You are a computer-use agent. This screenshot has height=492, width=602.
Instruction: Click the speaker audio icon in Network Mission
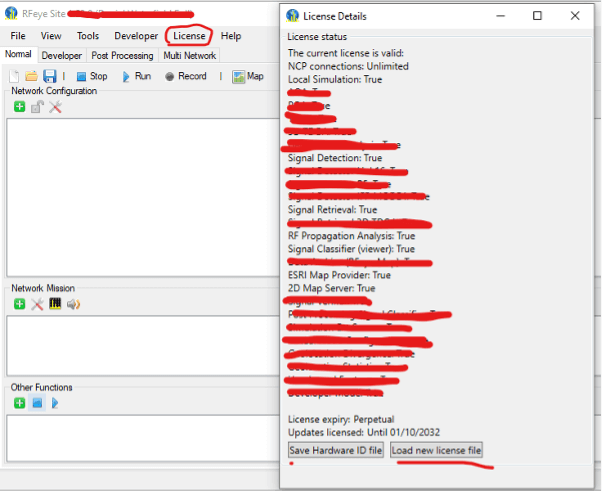pyautogui.click(x=73, y=304)
